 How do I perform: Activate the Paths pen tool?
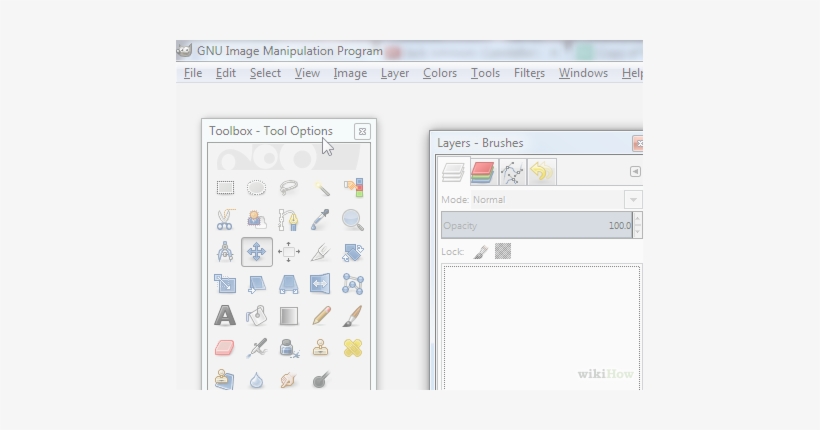pyautogui.click(x=289, y=220)
